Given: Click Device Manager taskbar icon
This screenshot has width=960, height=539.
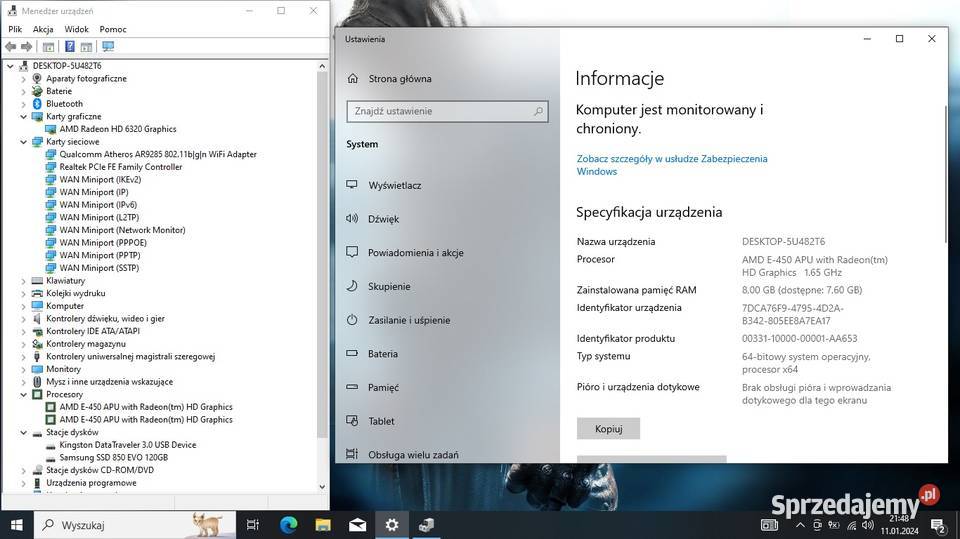Looking at the screenshot, I should point(426,525).
